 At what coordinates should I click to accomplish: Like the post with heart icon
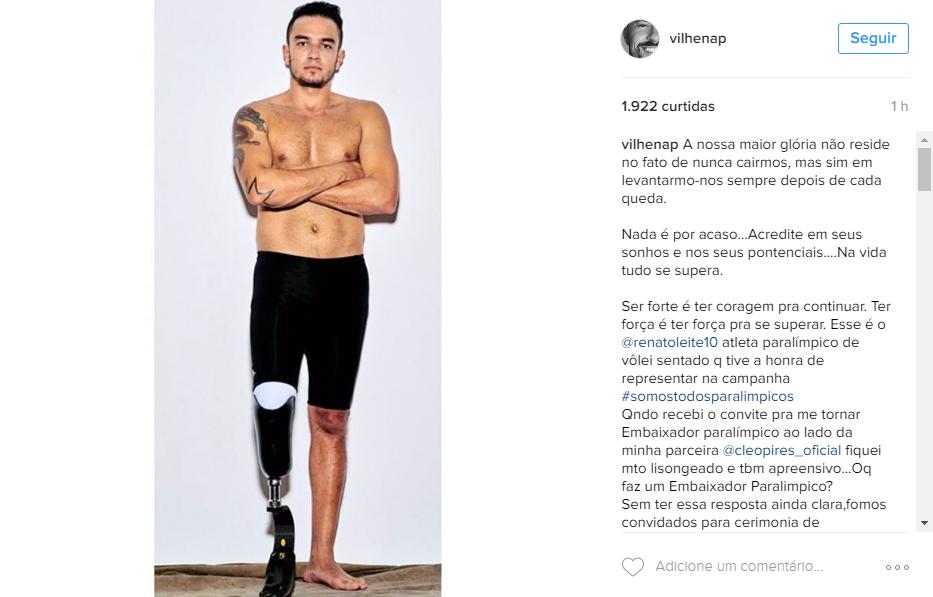[633, 567]
